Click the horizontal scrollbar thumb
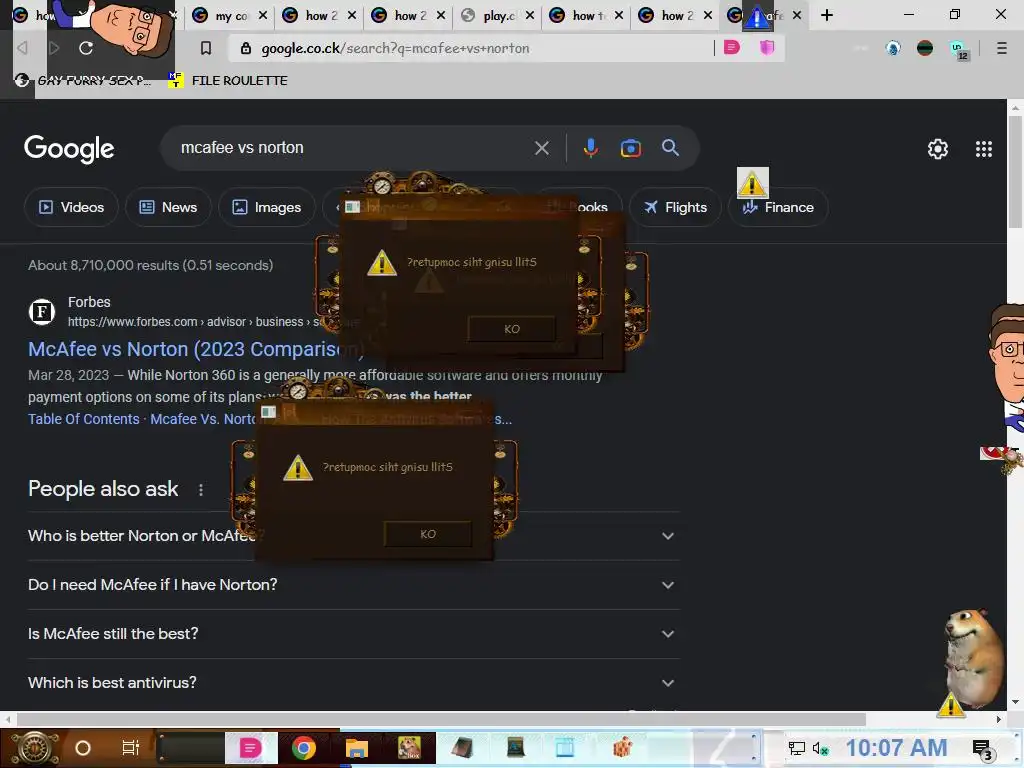The image size is (1024, 768). [x=441, y=719]
